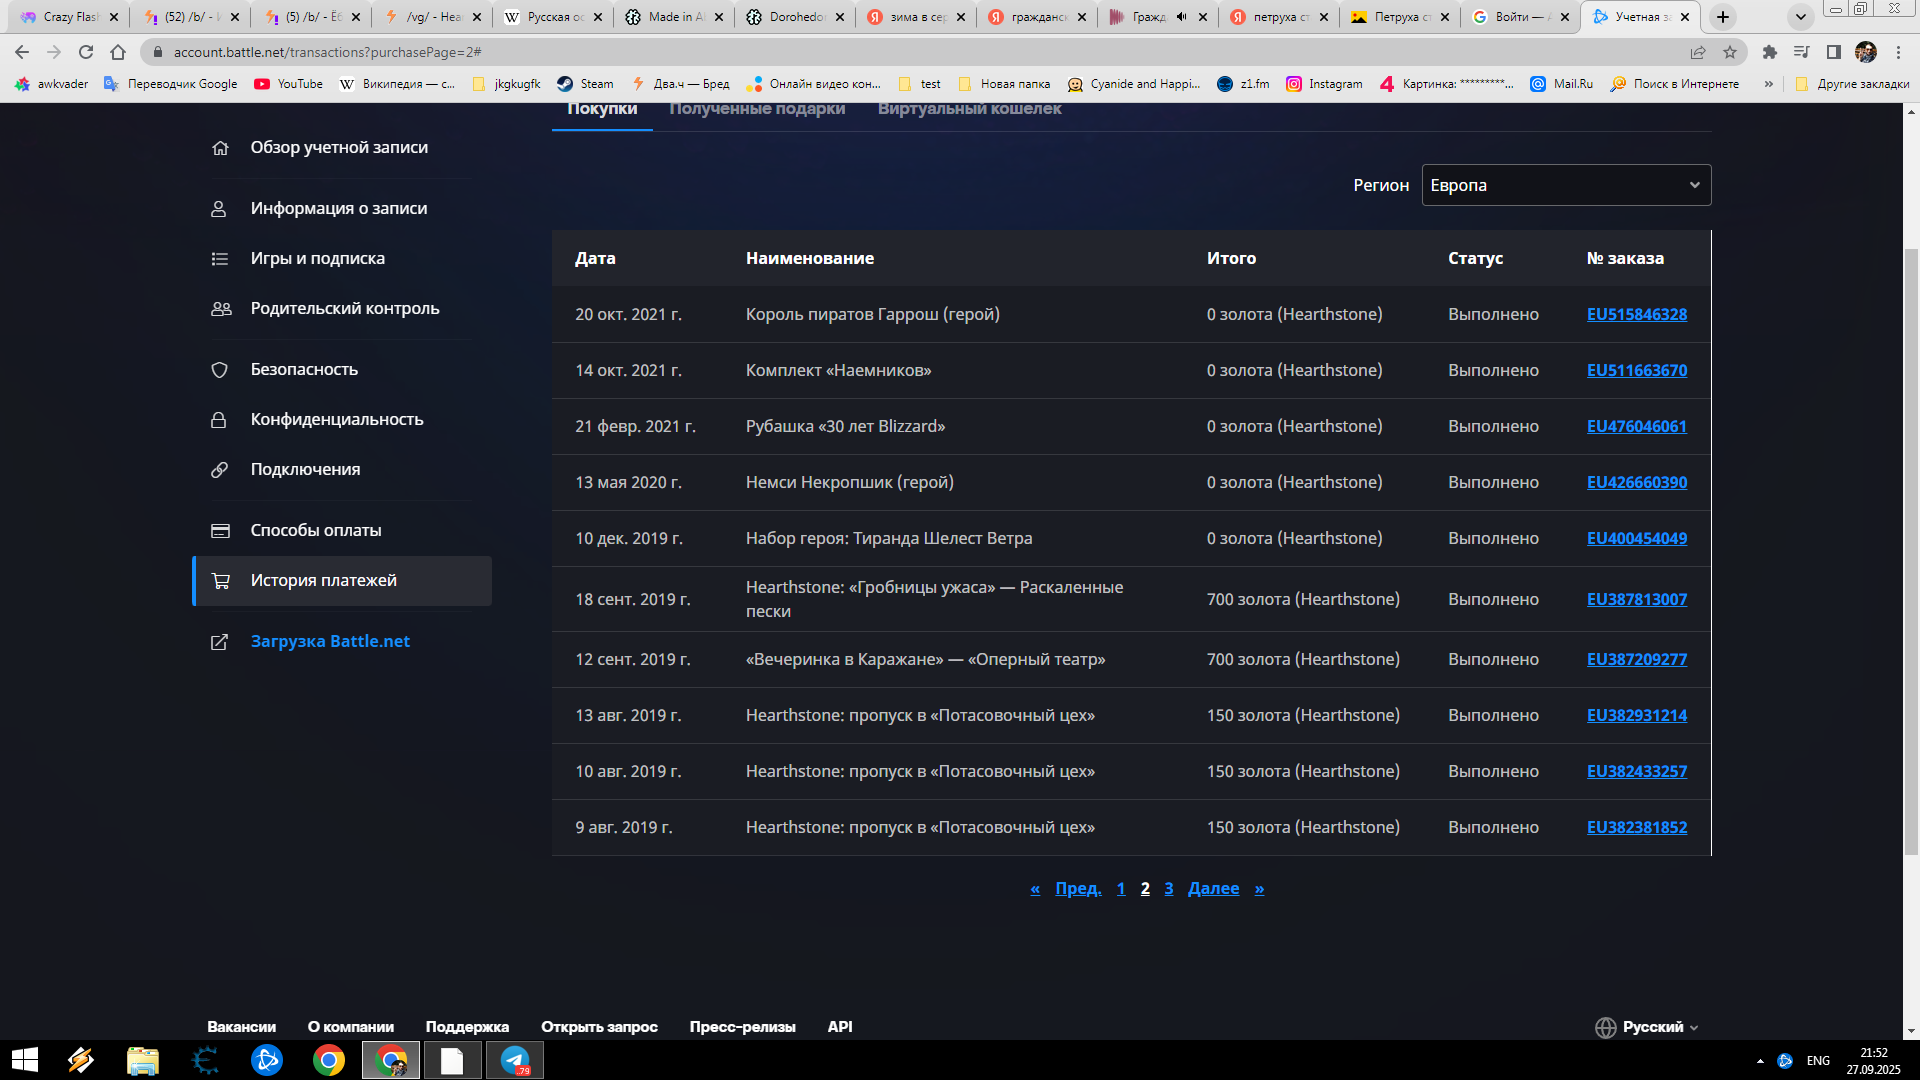This screenshot has height=1080, width=1920.
Task: Select page 3 in the pagination
Action: tap(1168, 888)
